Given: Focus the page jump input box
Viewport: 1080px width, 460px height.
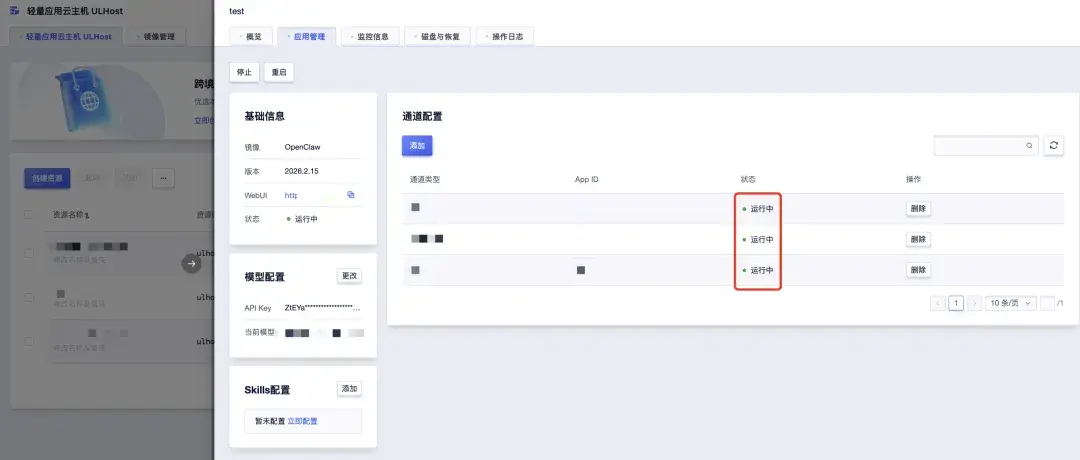Looking at the screenshot, I should (1047, 303).
